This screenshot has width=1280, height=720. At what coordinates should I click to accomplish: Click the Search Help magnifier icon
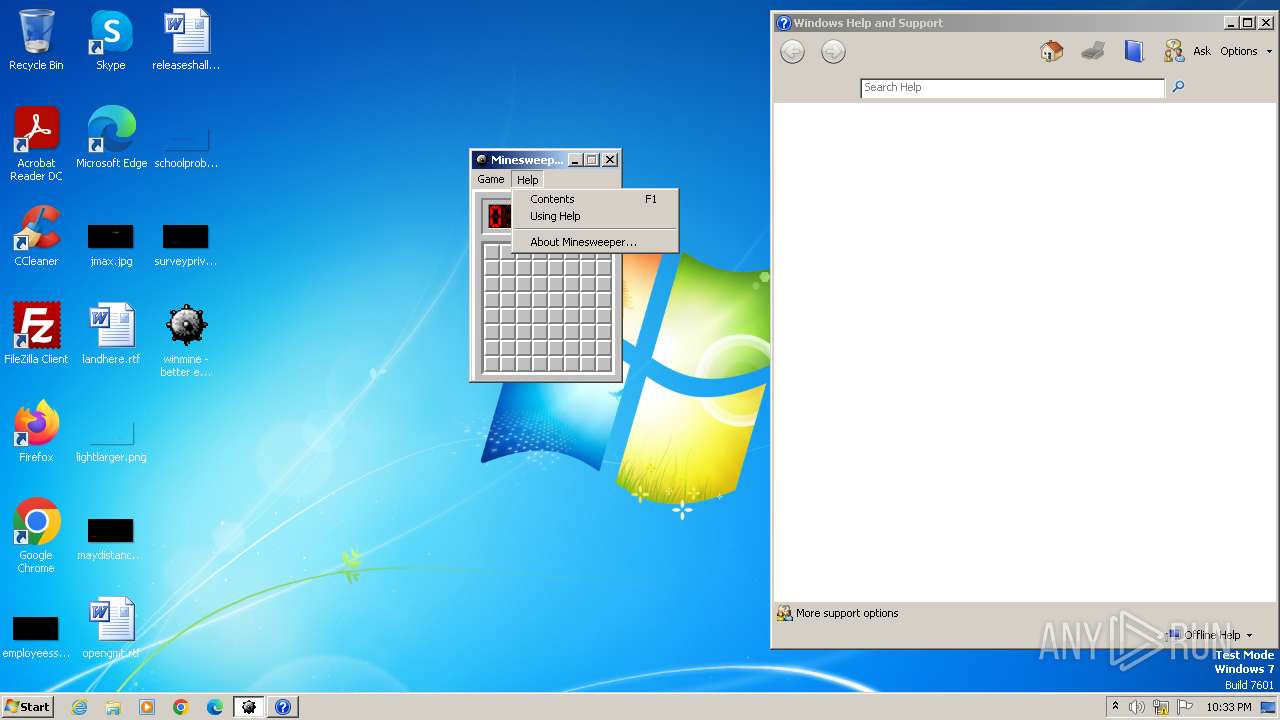click(1178, 87)
